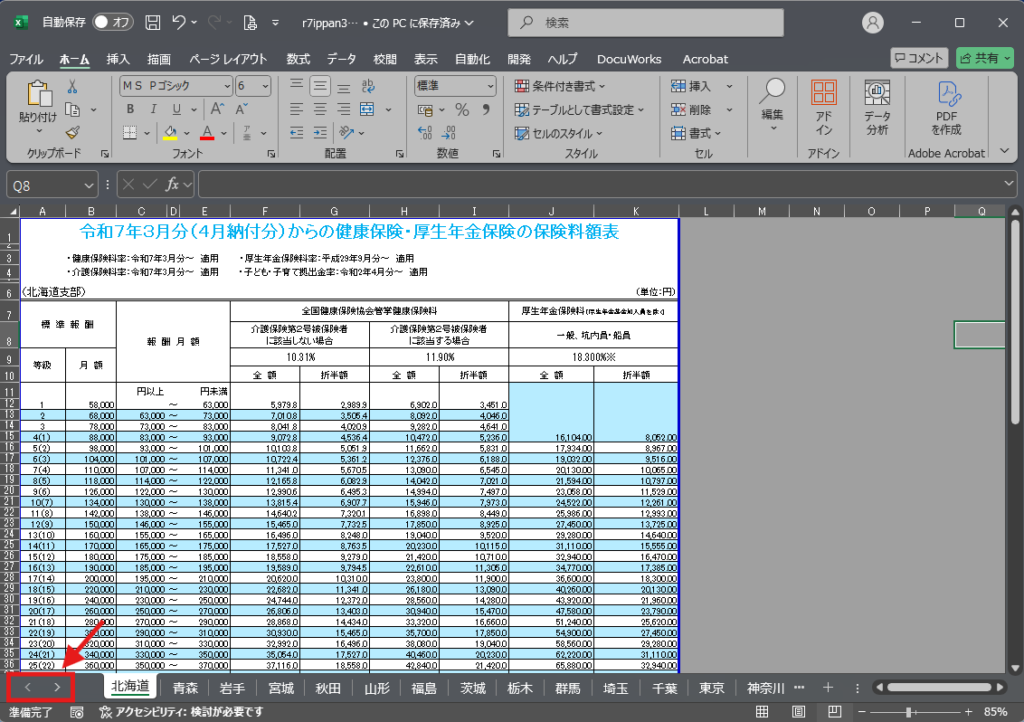This screenshot has height=722, width=1024.
Task: Decrease indent icon
Action: [x=296, y=133]
